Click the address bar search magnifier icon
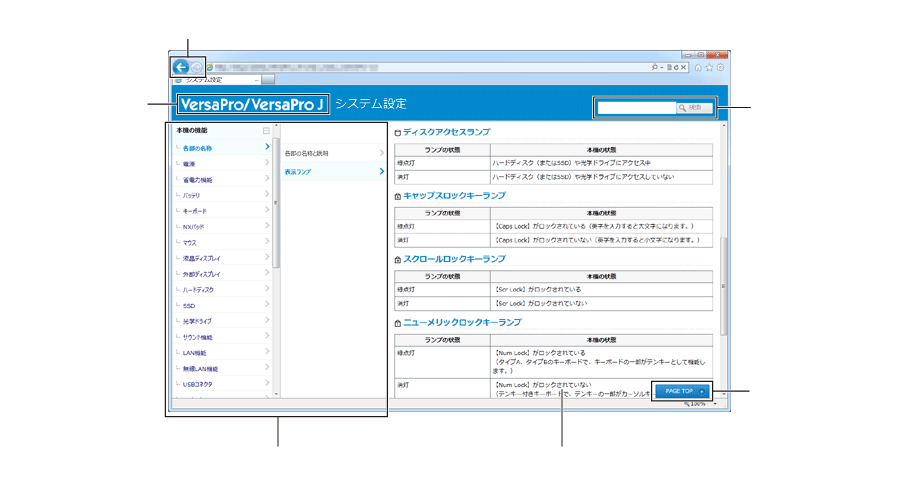Image resolution: width=900 pixels, height=500 pixels. (x=654, y=68)
